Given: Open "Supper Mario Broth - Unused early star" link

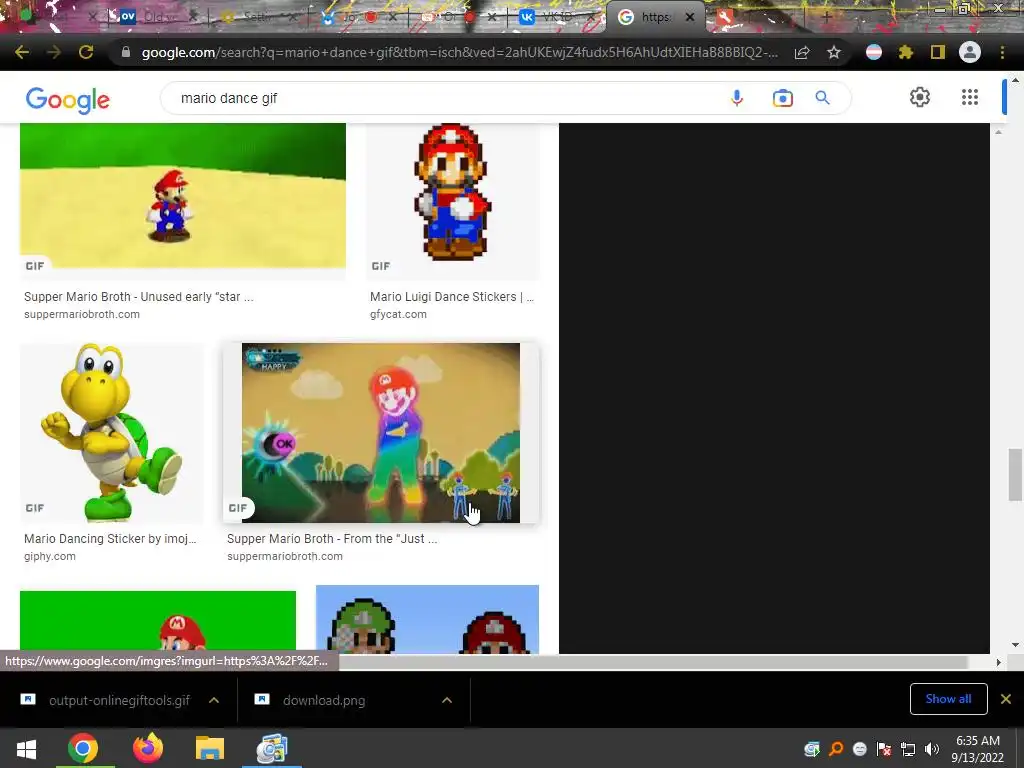Looking at the screenshot, I should pyautogui.click(x=138, y=296).
